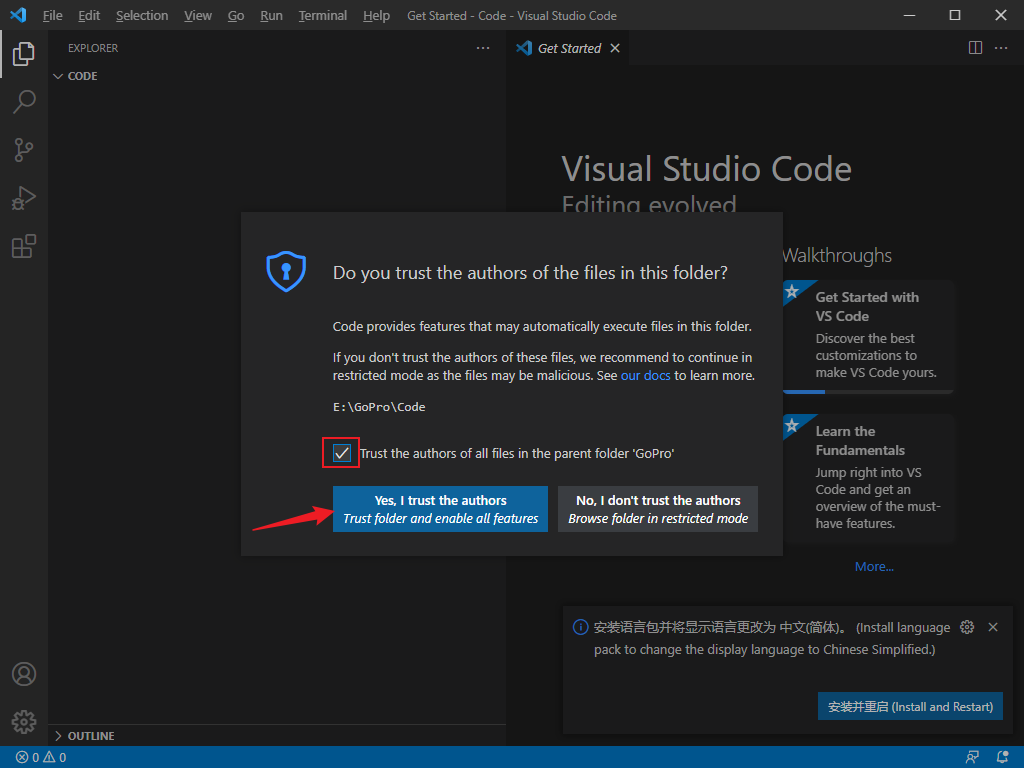
Task: Click the Accounts icon in activity bar
Action: [x=24, y=674]
